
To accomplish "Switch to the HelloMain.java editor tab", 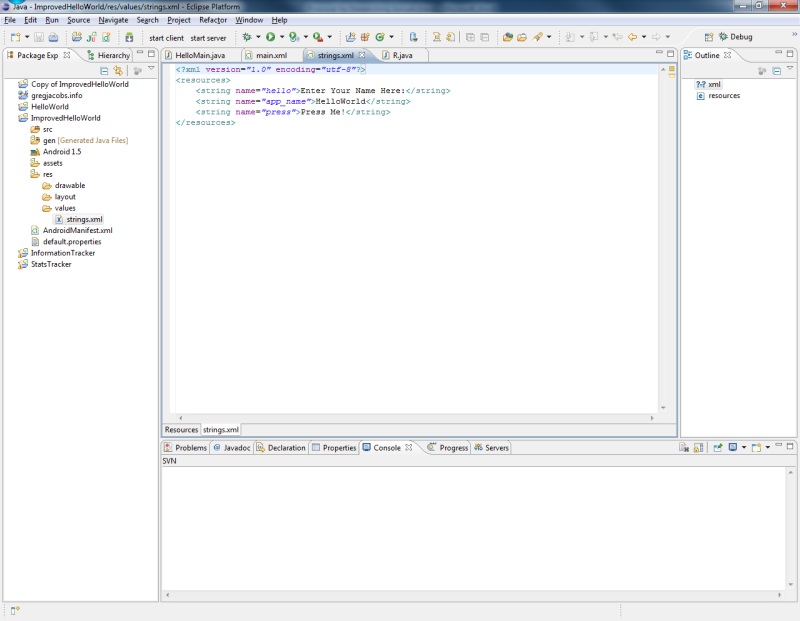I will (199, 55).
